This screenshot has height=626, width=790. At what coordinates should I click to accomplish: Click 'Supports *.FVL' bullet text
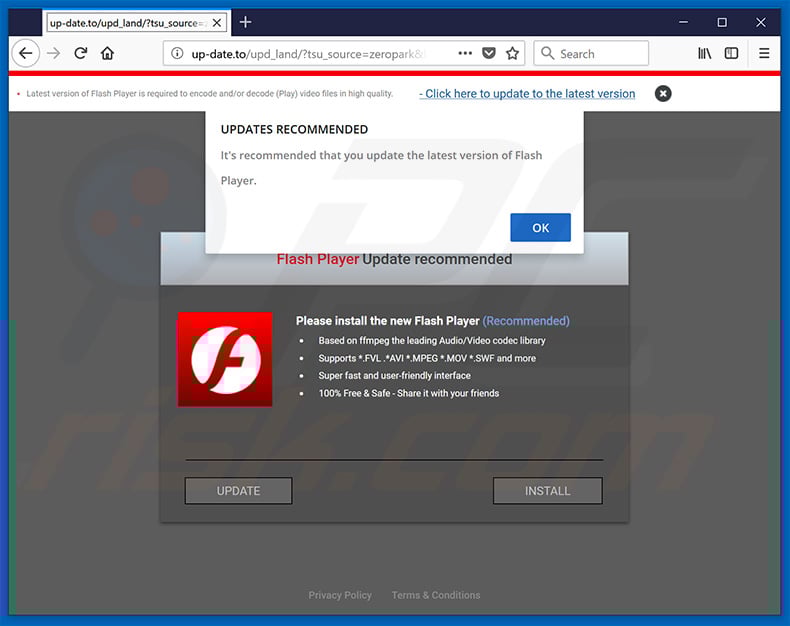(427, 358)
